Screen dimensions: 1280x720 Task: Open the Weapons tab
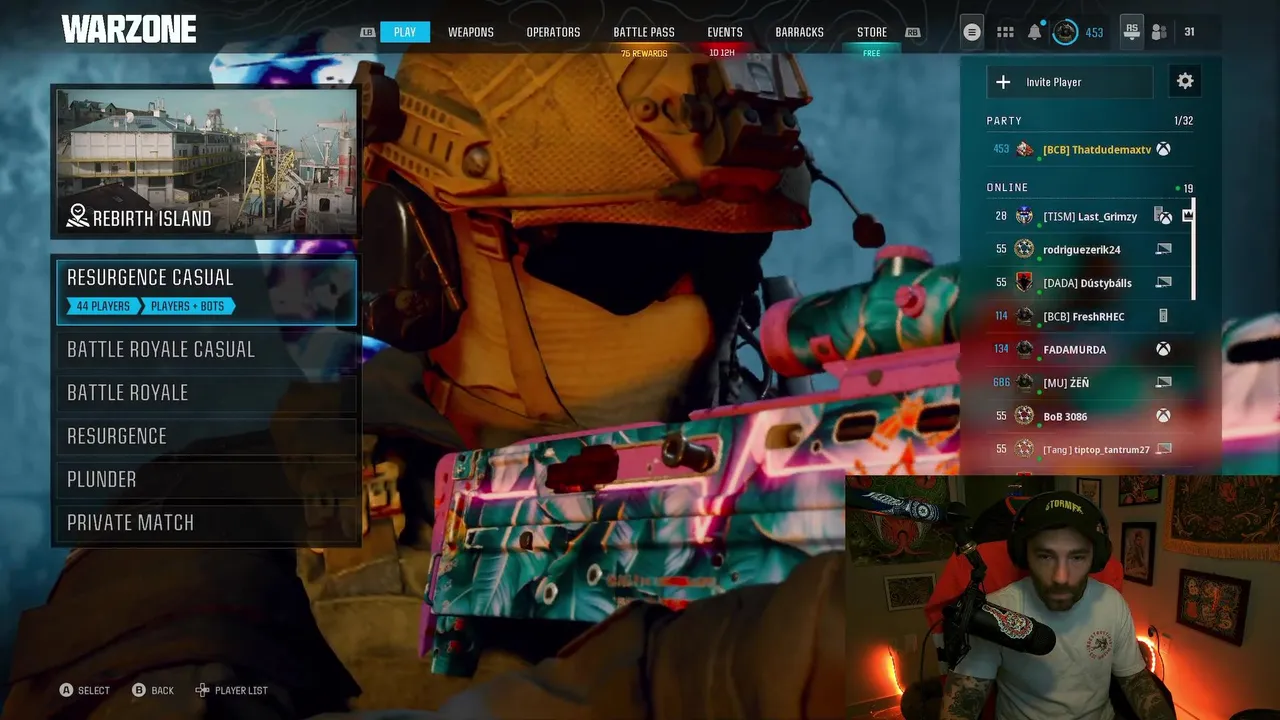pos(471,32)
